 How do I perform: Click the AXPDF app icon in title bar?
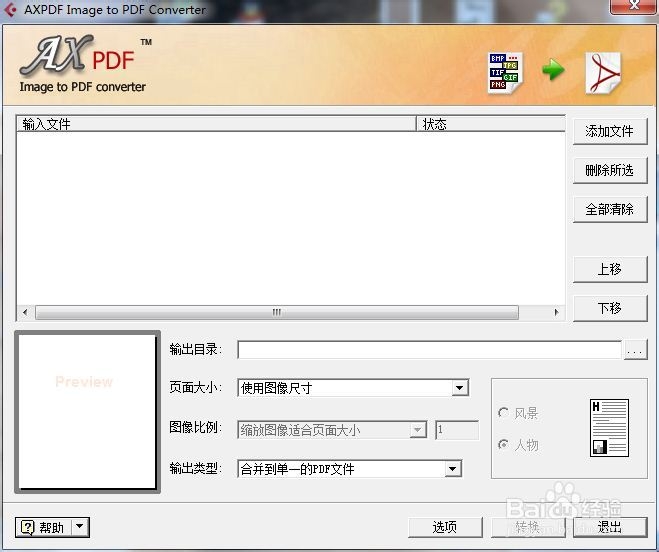(9, 9)
